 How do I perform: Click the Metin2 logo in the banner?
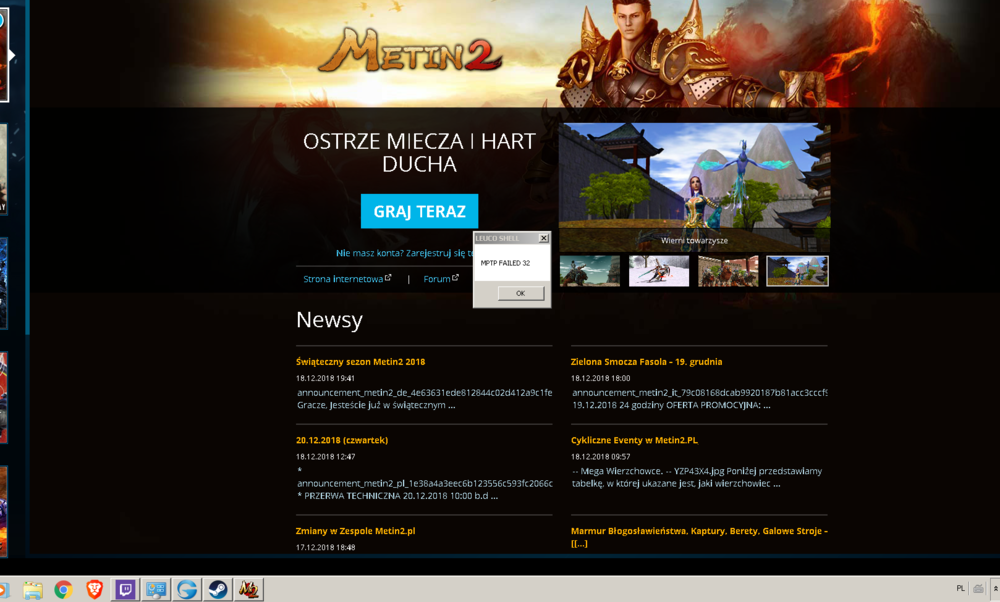[x=411, y=52]
